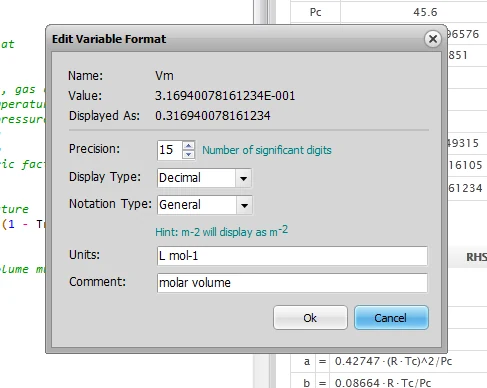Click variable a in the equations table
Image resolution: width=487 pixels, height=388 pixels.
point(307,361)
